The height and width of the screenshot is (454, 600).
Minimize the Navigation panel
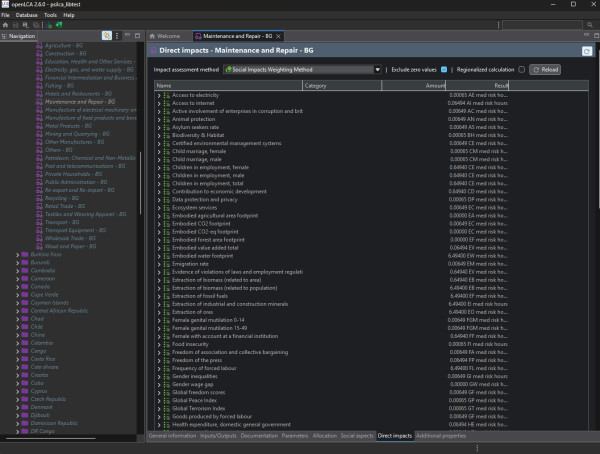[x=127, y=35]
